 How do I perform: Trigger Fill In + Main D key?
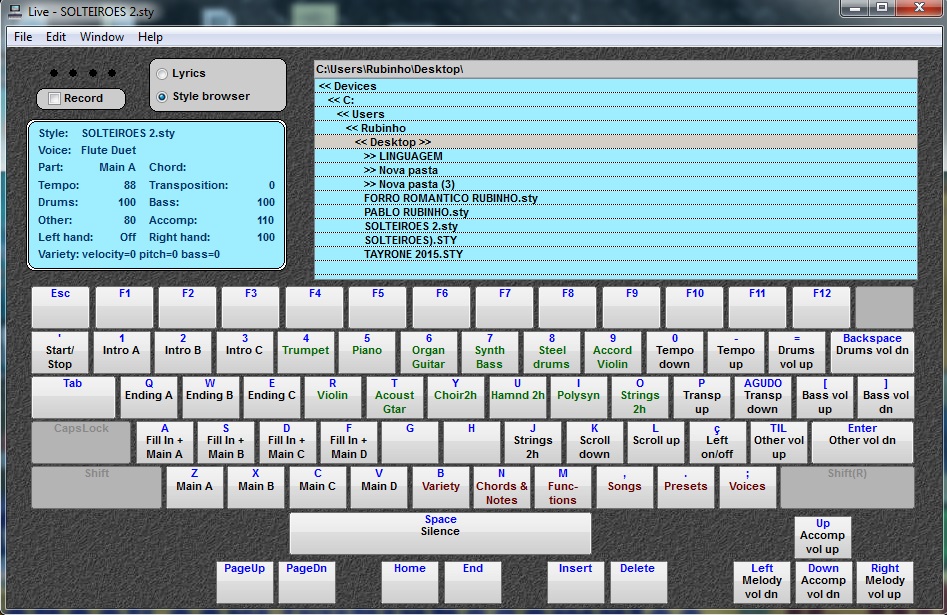348,442
